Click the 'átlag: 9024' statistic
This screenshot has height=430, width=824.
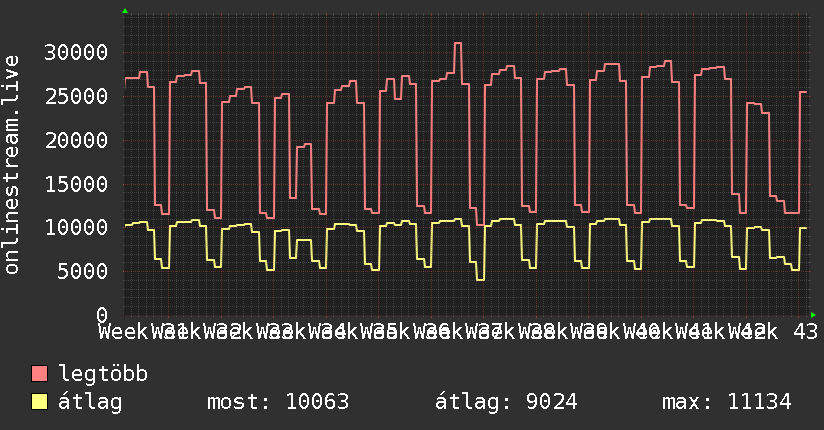click(x=506, y=402)
